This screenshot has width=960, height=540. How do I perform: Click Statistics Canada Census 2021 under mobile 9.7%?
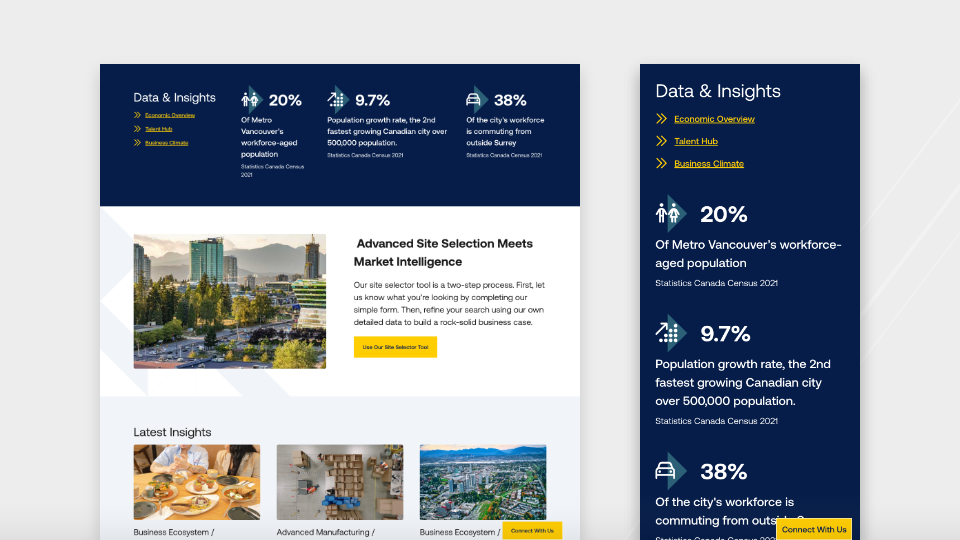[716, 421]
